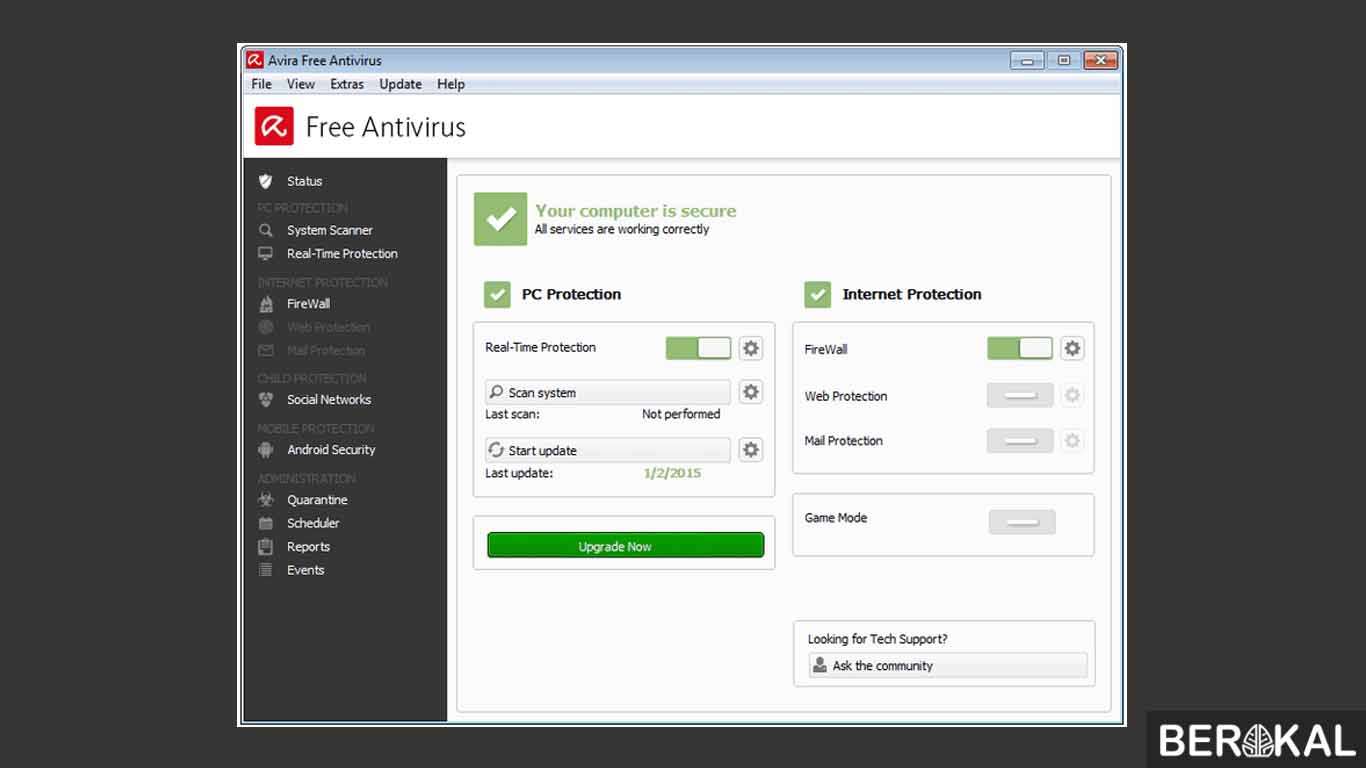Click the disabled Mail Protection gear
The image size is (1366, 768).
point(1072,440)
